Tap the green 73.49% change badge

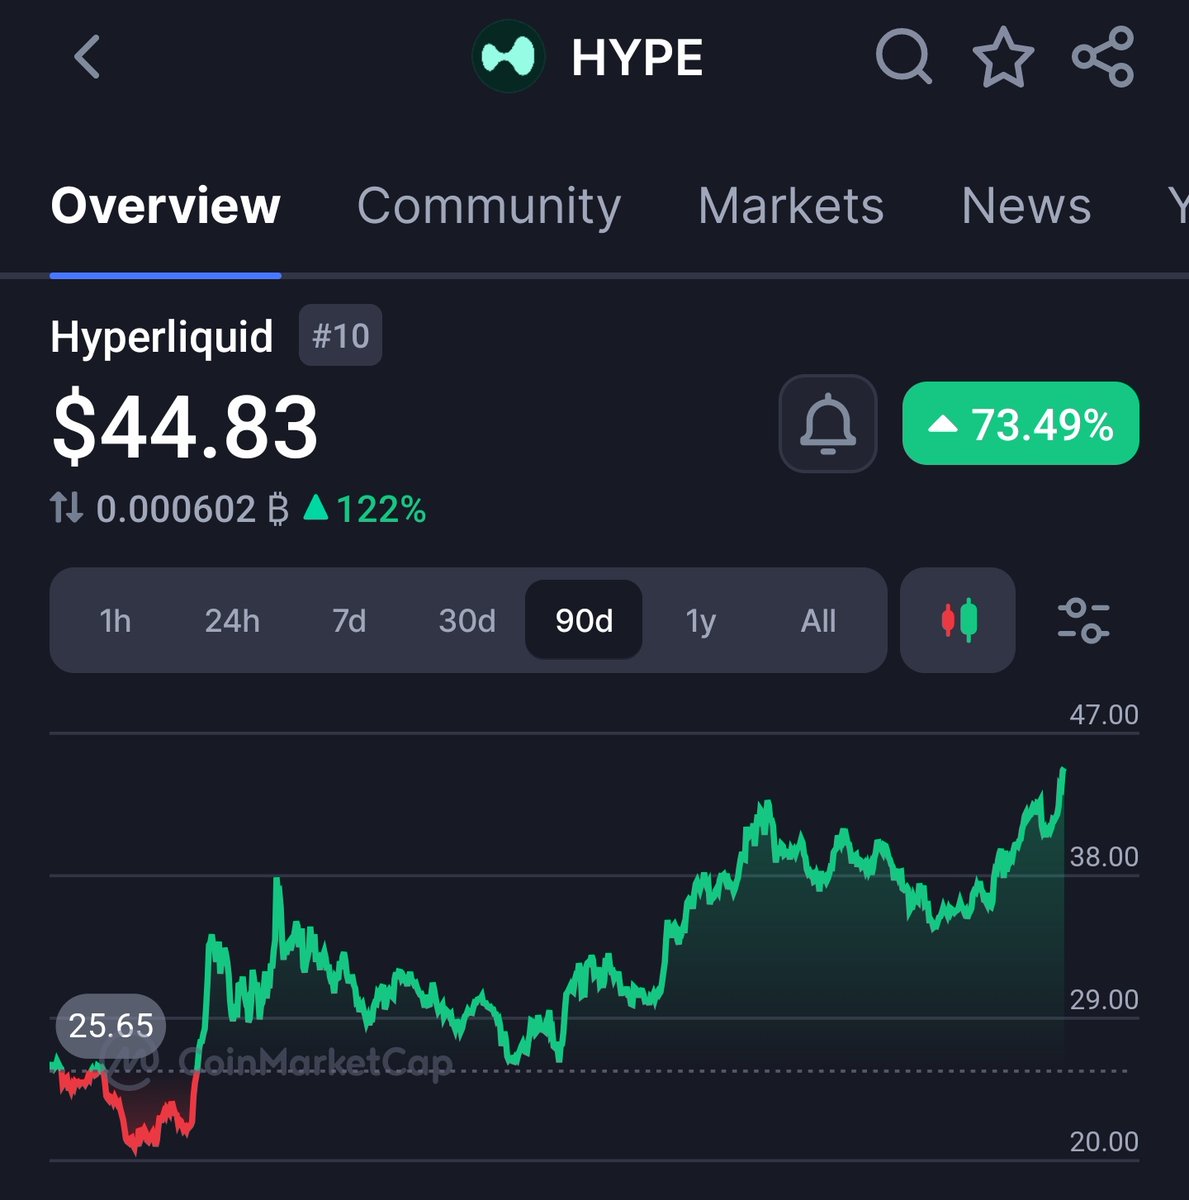pos(1021,424)
